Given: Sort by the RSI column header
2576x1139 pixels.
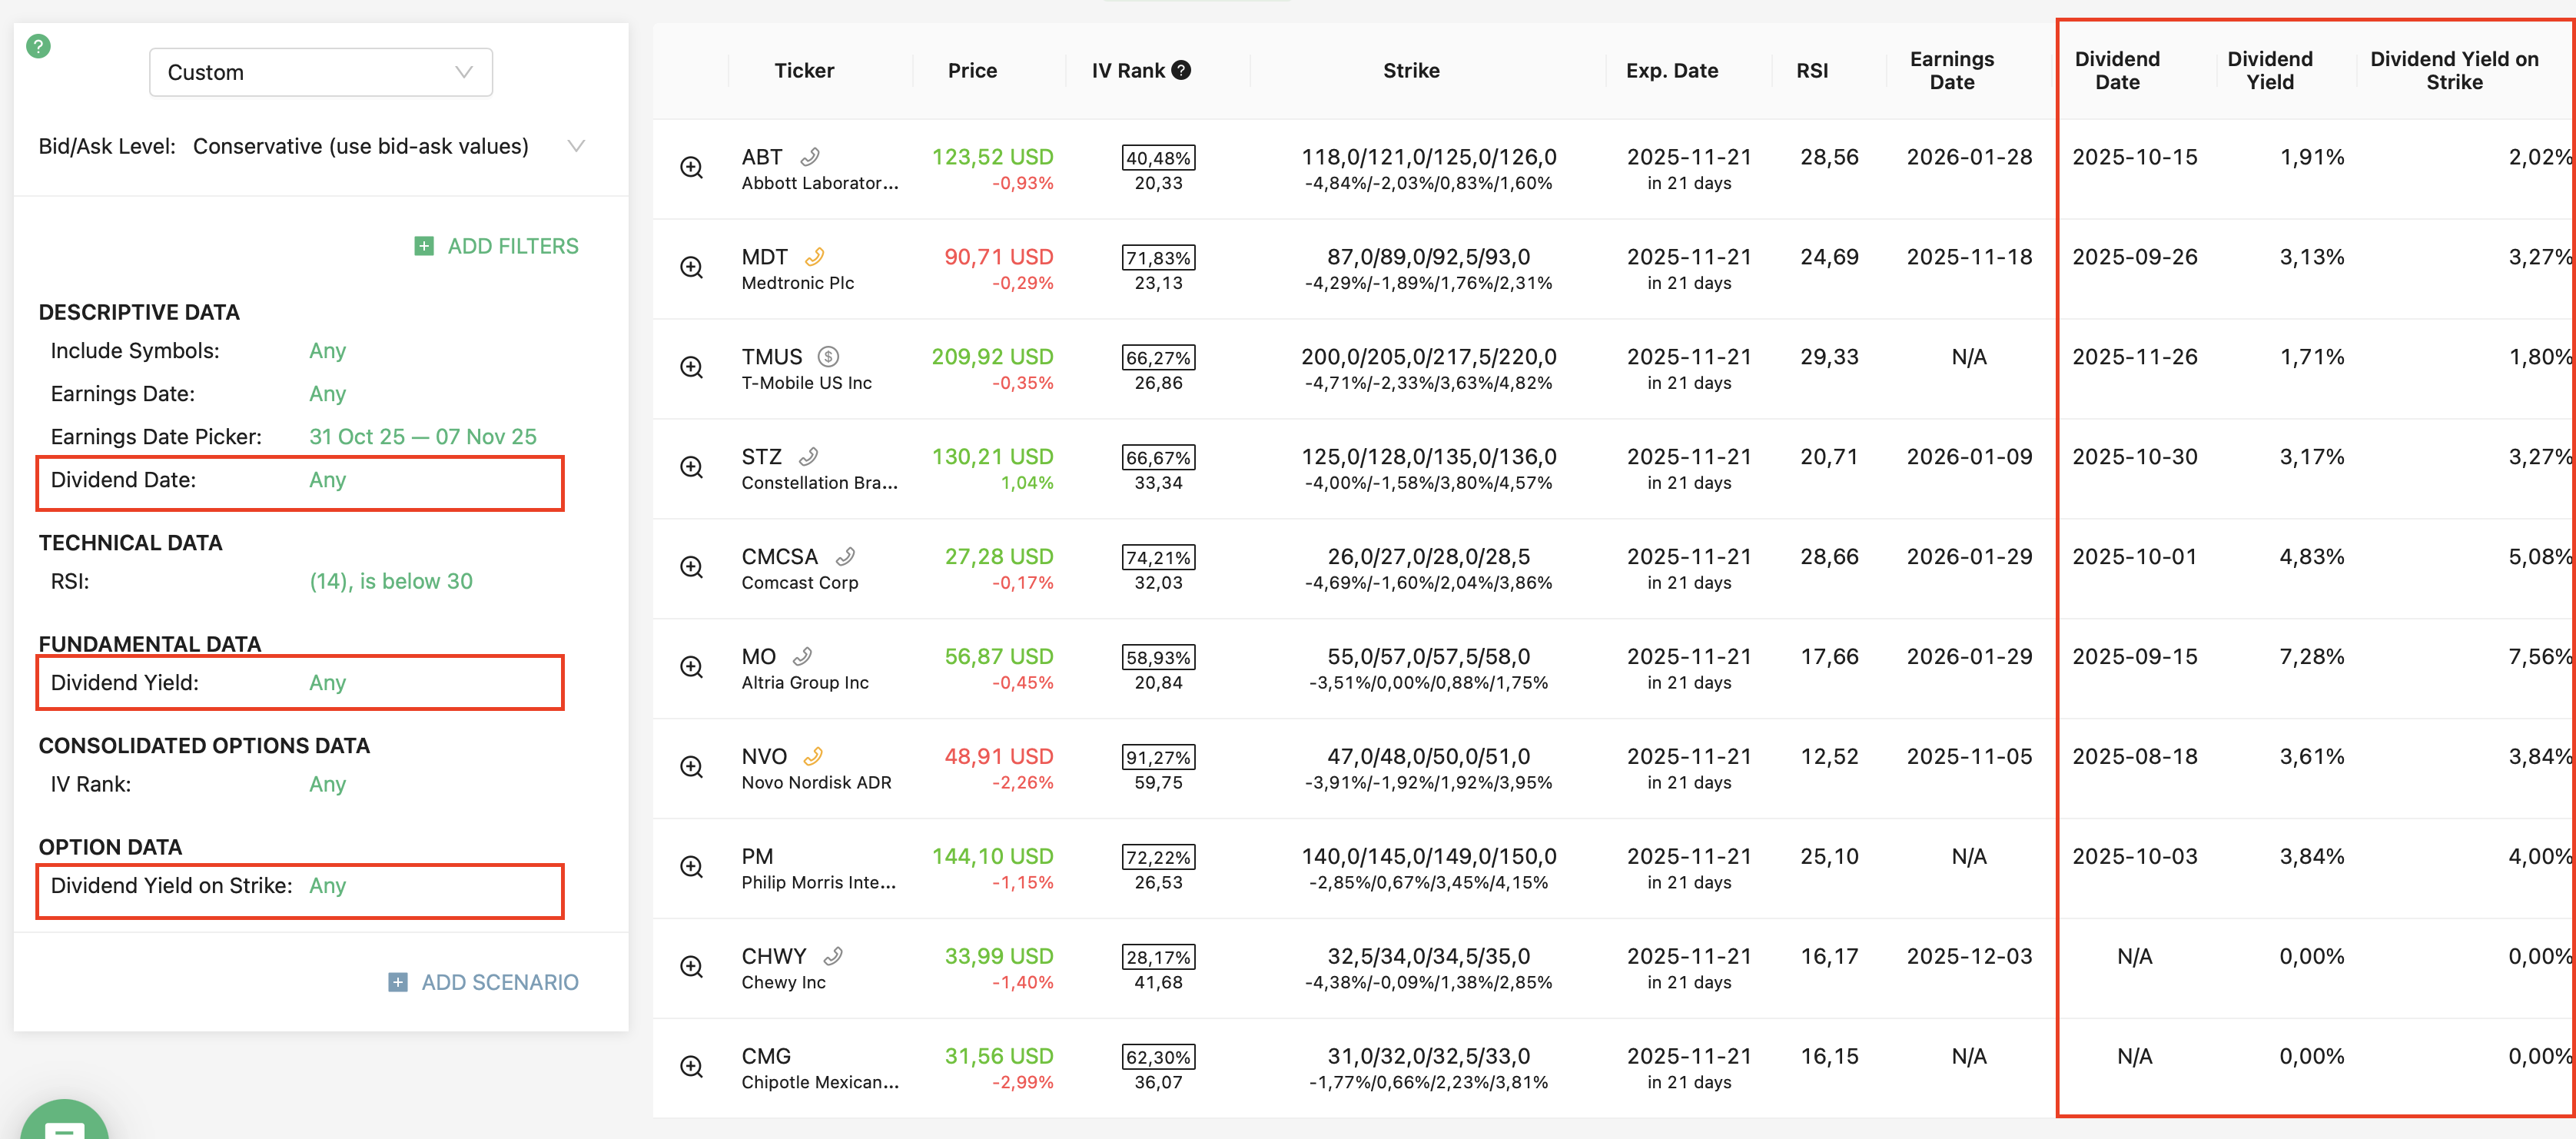Looking at the screenshot, I should (1811, 70).
